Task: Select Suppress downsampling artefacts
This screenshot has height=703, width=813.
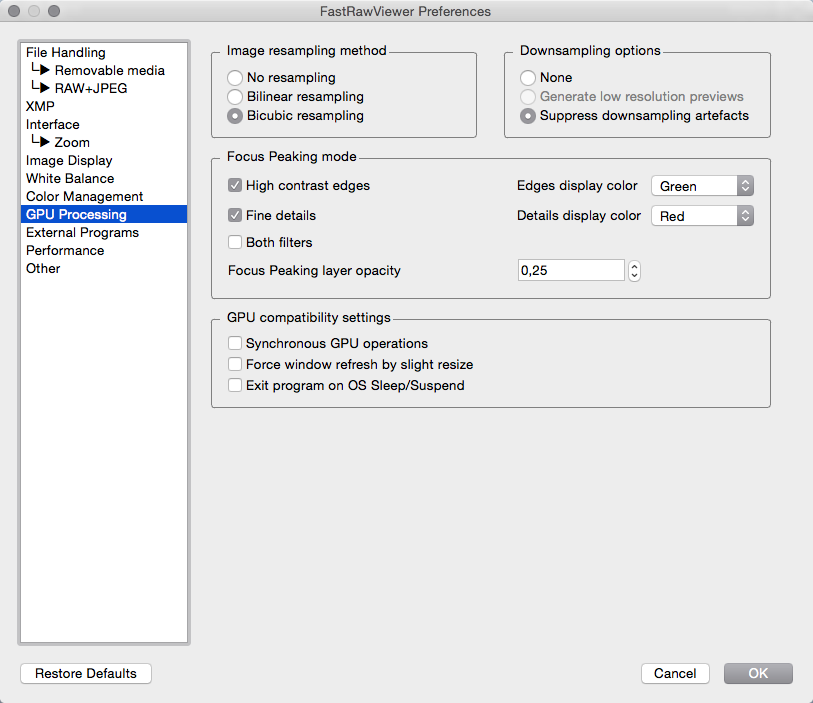Action: click(x=528, y=116)
